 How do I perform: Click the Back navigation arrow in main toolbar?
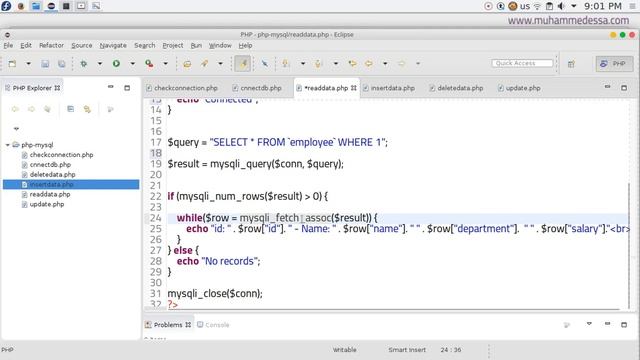[x=369, y=64]
